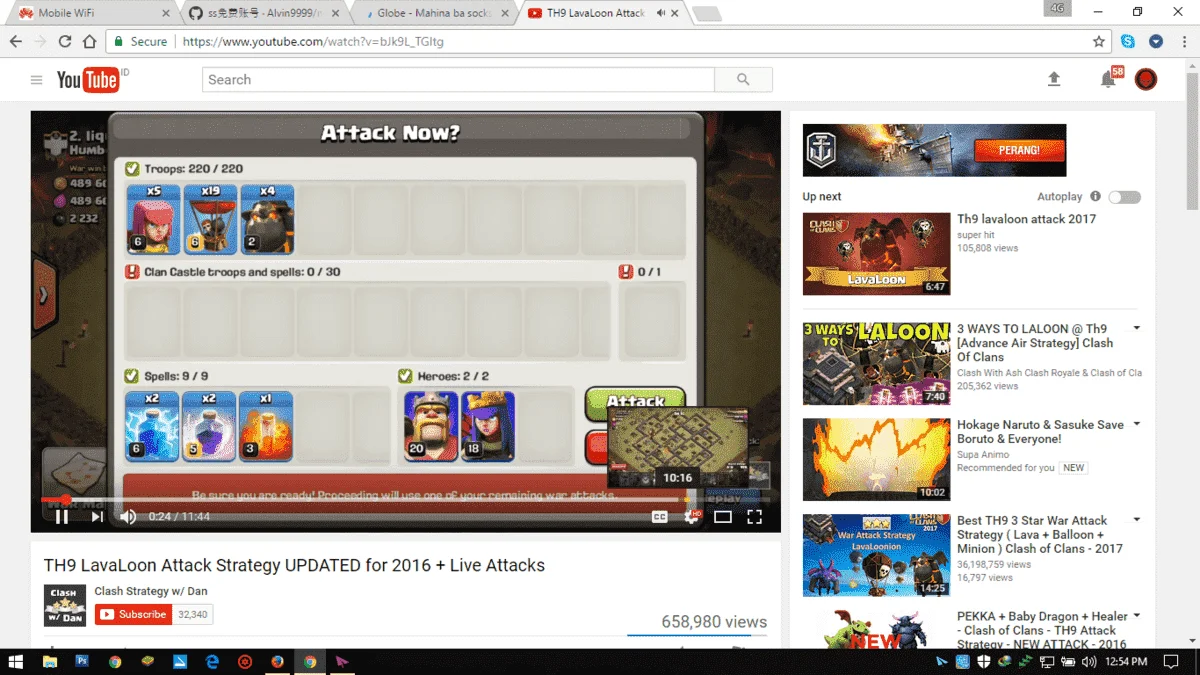Close the Globe Mahina ba tab
The width and height of the screenshot is (1200, 675).
pos(505,14)
